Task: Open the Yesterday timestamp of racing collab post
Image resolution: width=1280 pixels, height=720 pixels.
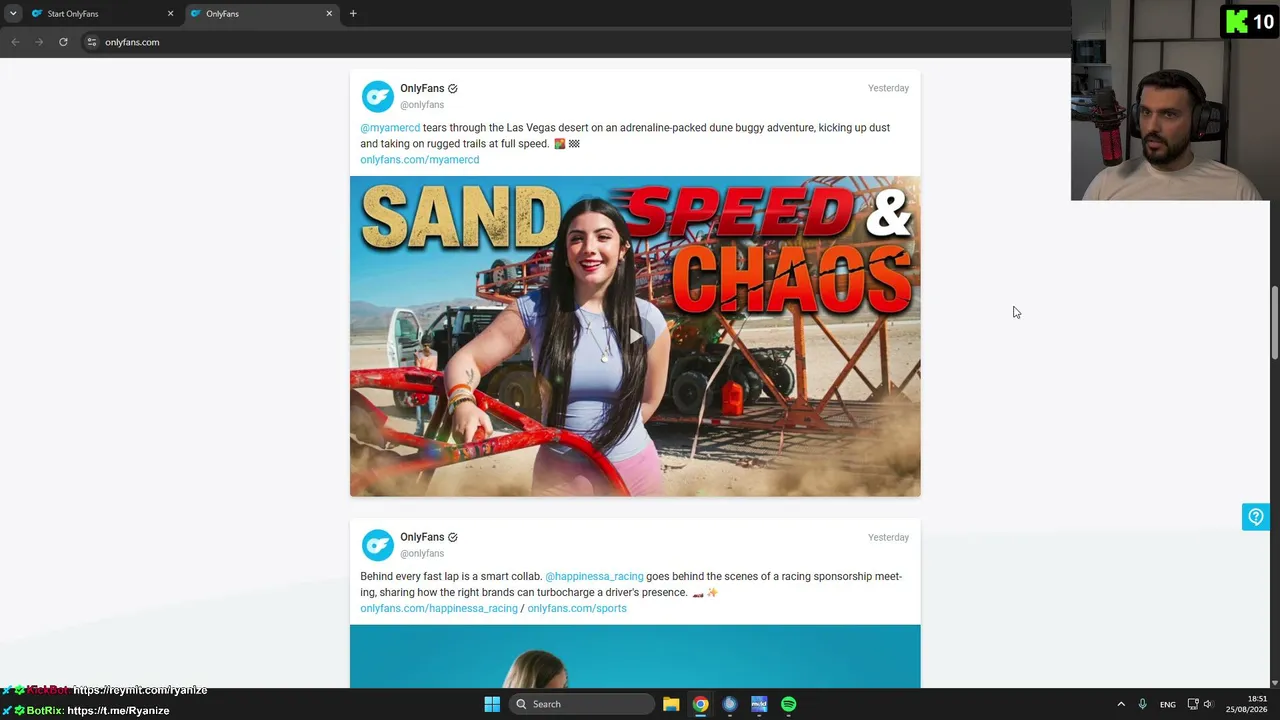Action: (888, 537)
